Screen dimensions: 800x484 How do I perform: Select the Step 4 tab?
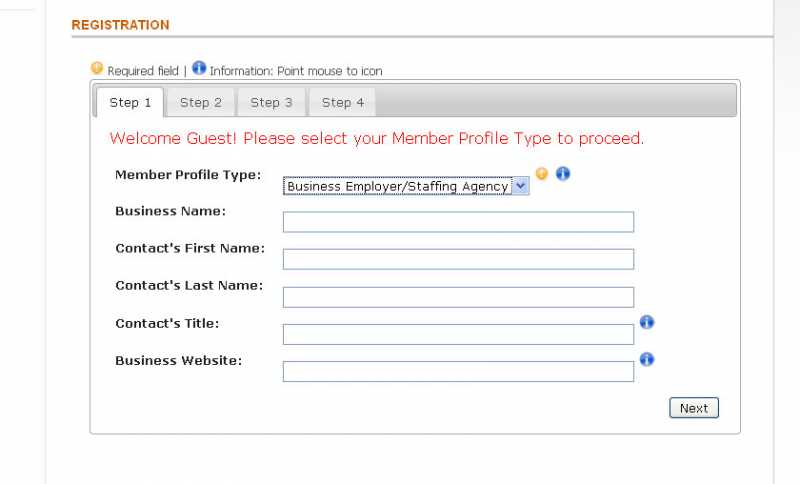pyautogui.click(x=342, y=103)
